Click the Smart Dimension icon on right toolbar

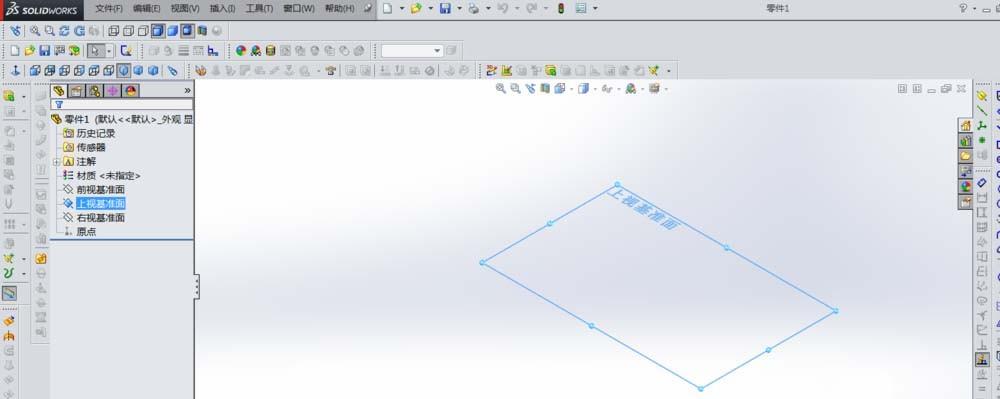(982, 183)
